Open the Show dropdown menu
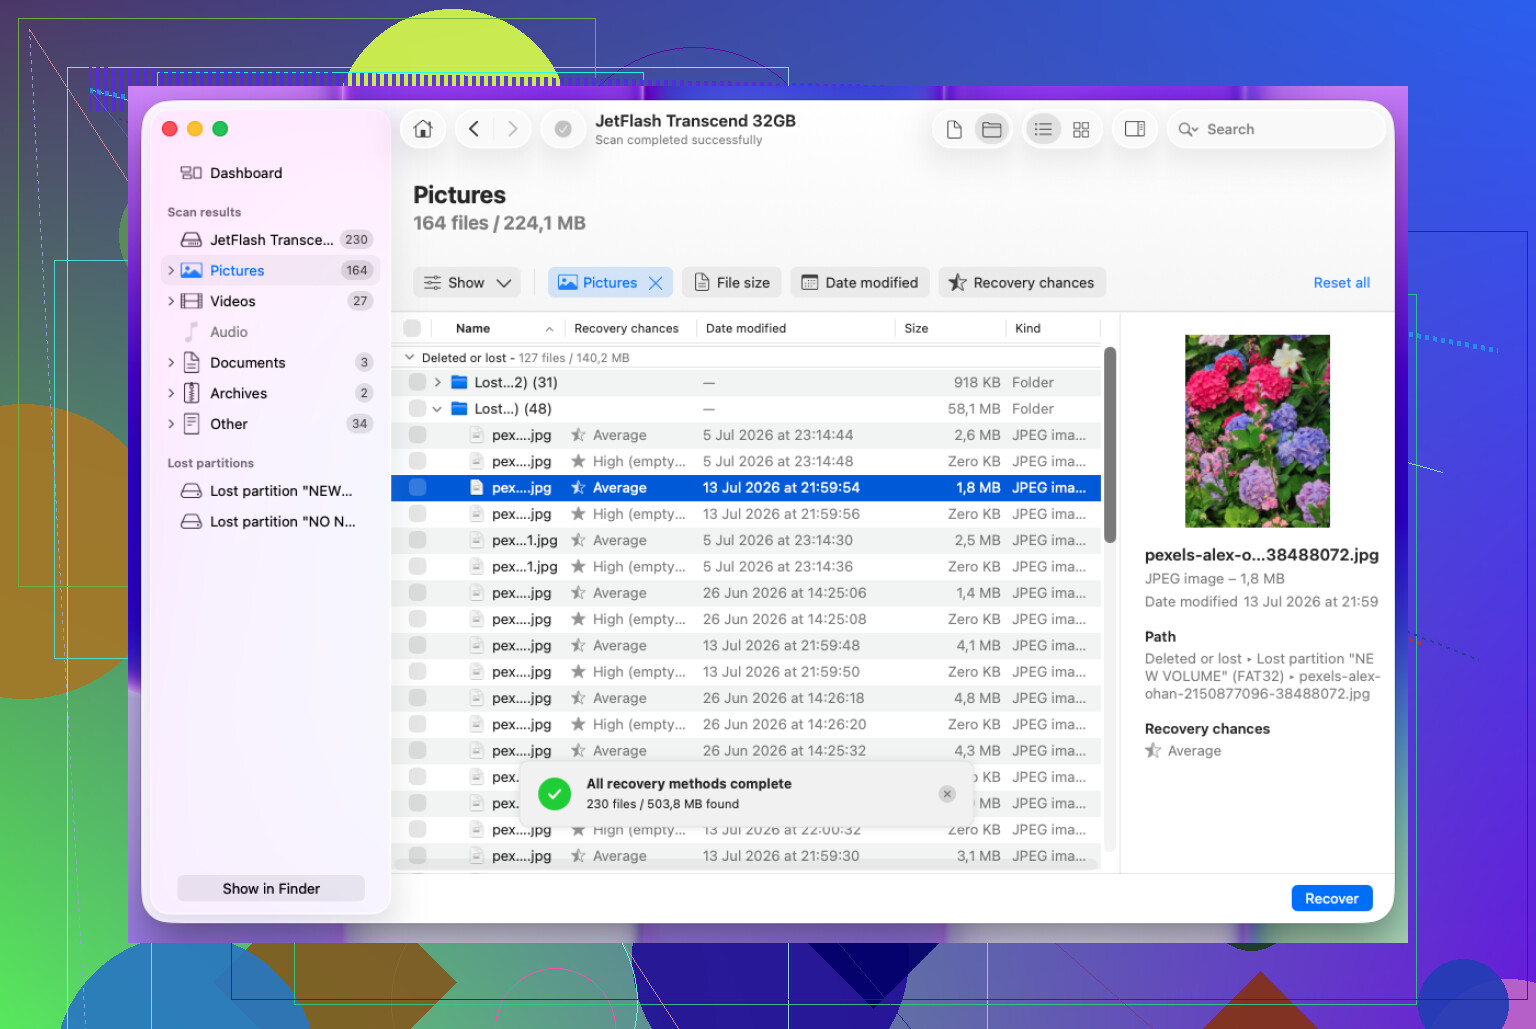Viewport: 1536px width, 1029px height. 467,283
